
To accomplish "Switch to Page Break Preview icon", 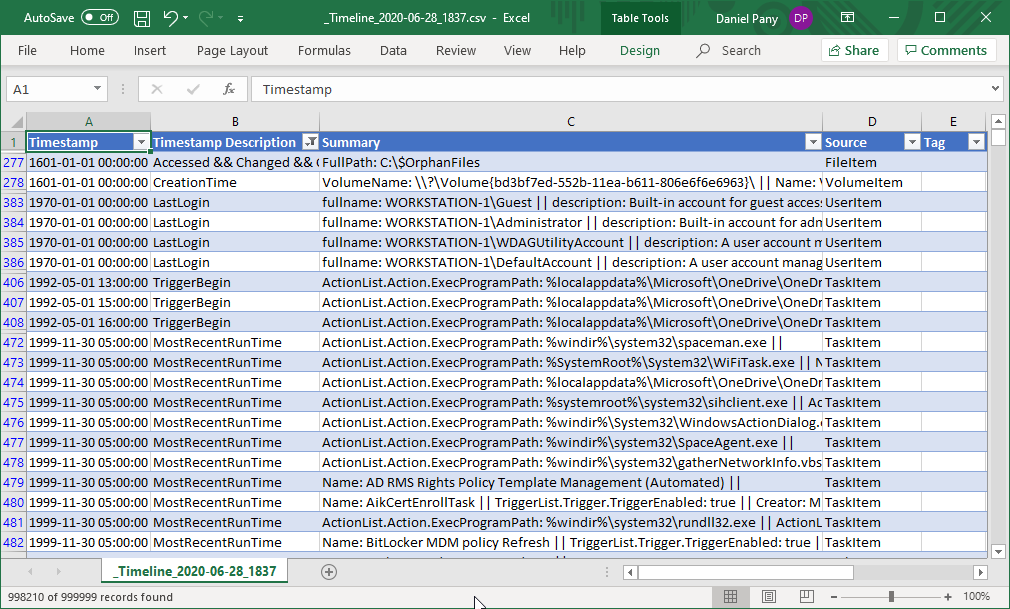I will tap(806, 597).
